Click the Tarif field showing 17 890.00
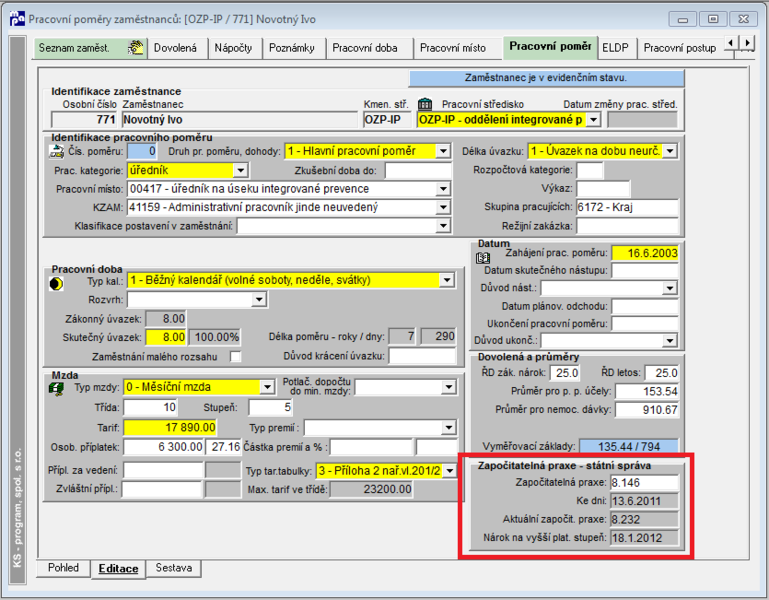 pos(170,427)
